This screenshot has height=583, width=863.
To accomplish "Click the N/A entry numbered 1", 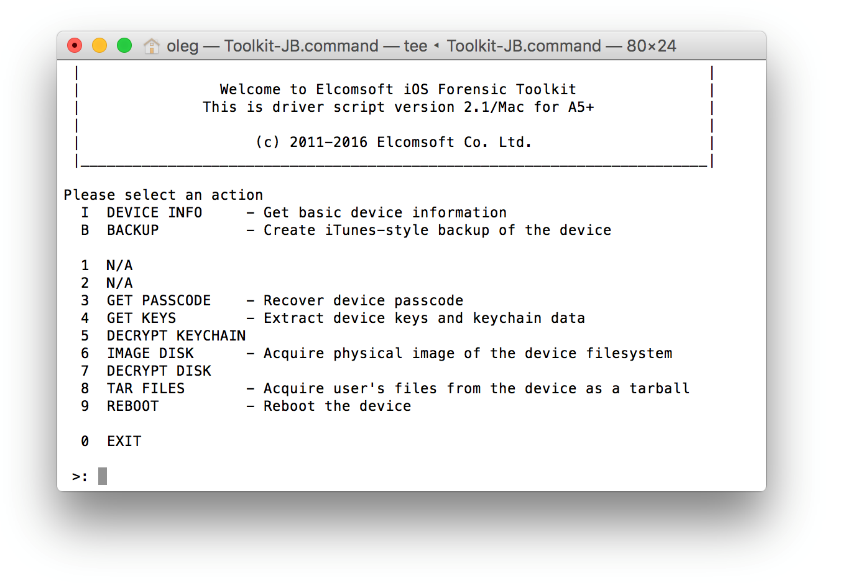I will pos(119,266).
